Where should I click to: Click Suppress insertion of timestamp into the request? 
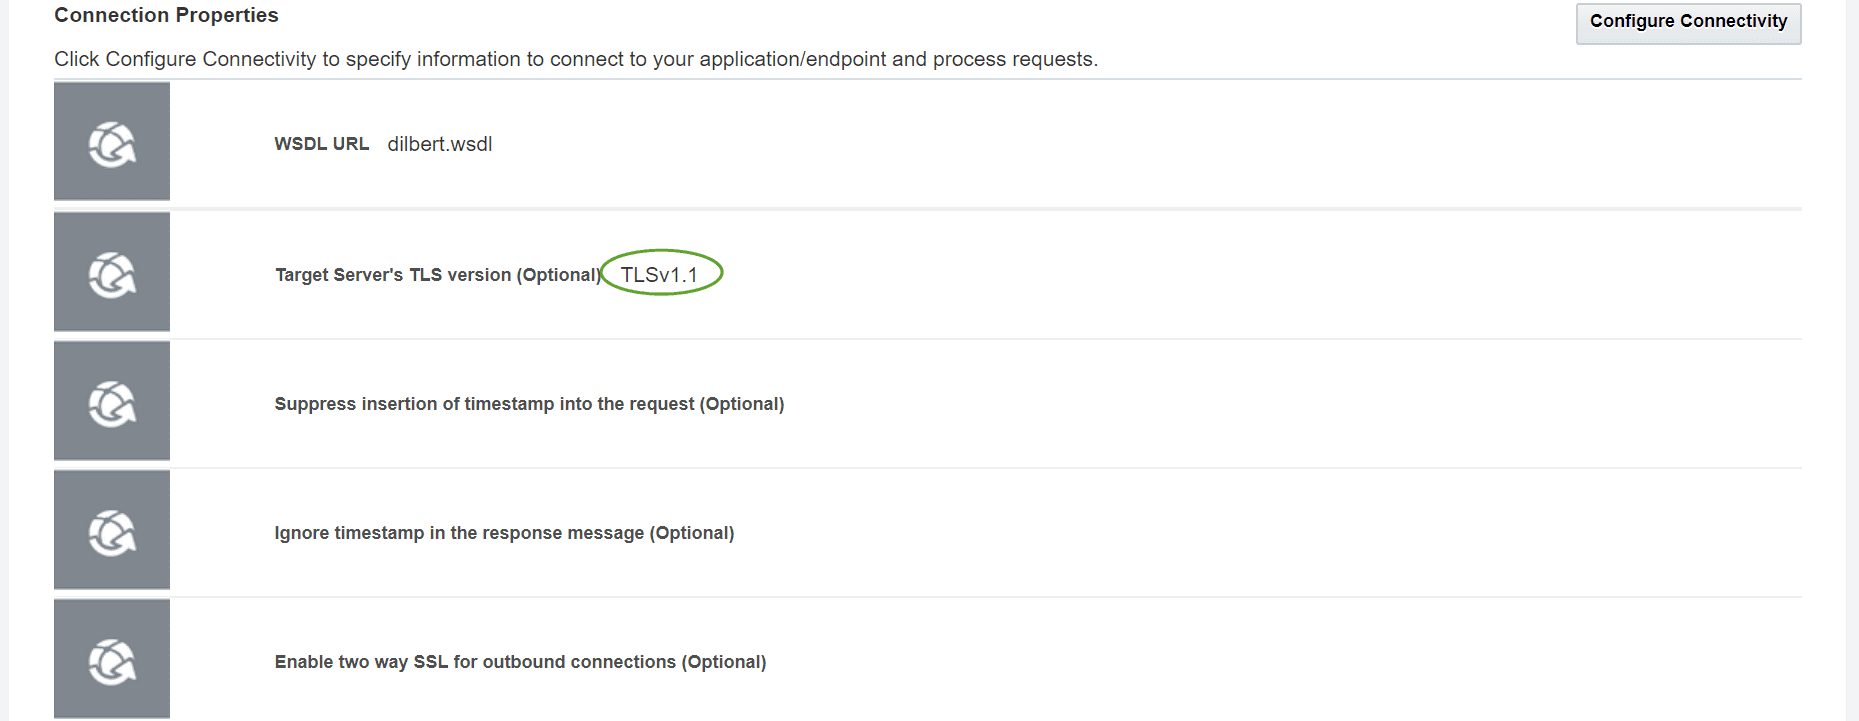click(x=529, y=404)
